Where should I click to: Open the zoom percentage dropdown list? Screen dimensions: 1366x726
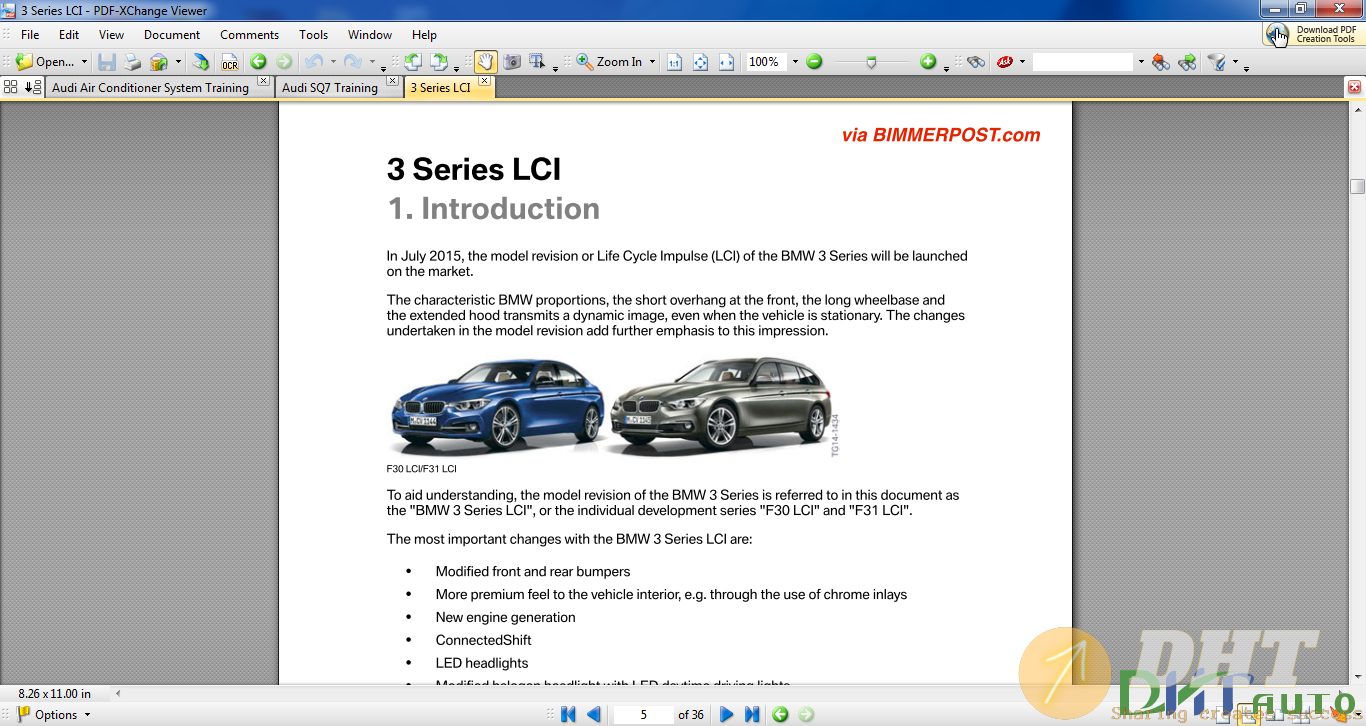(795, 62)
